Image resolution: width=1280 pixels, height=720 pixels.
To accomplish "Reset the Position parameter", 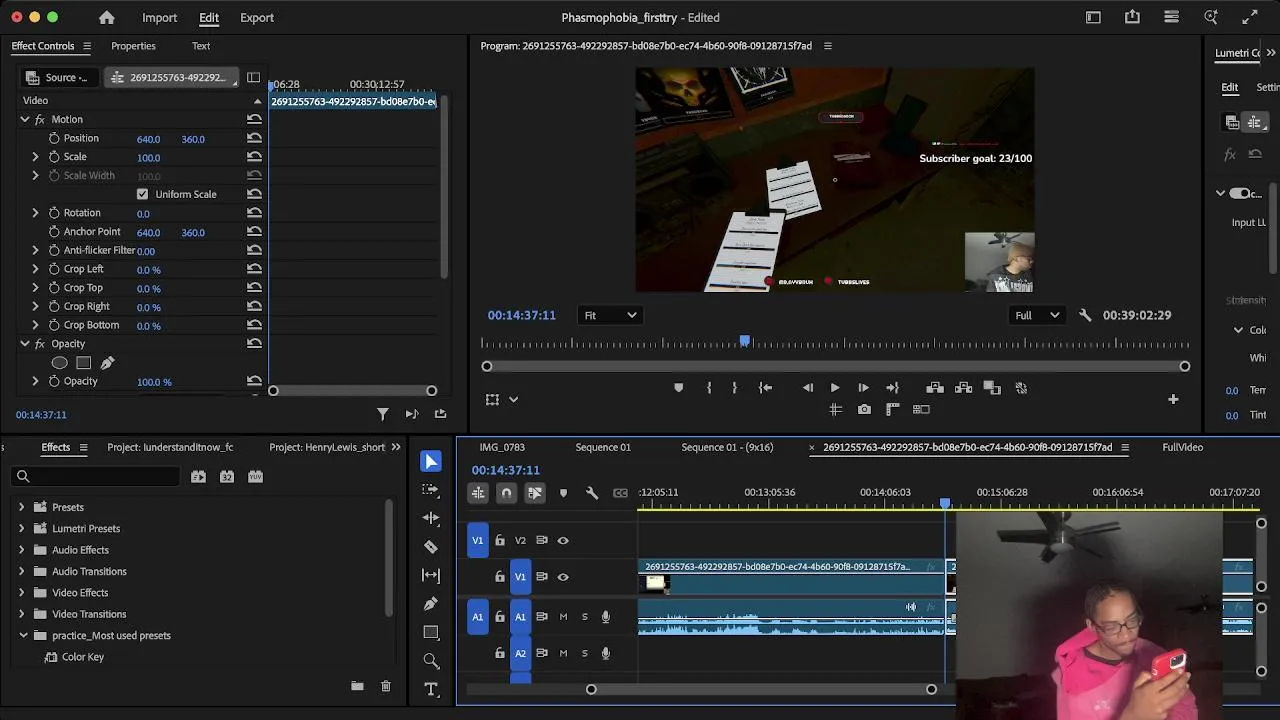I will [254, 138].
